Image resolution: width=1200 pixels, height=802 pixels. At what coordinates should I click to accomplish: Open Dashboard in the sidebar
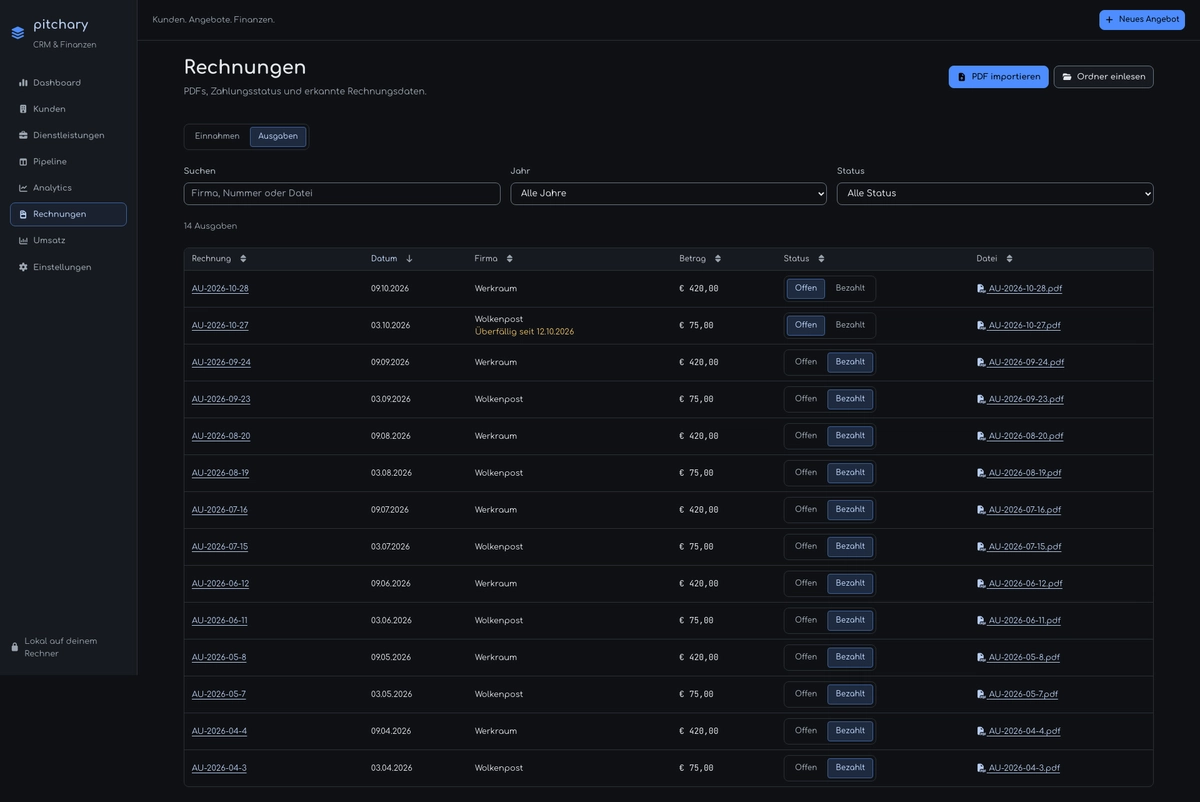[x=68, y=83]
